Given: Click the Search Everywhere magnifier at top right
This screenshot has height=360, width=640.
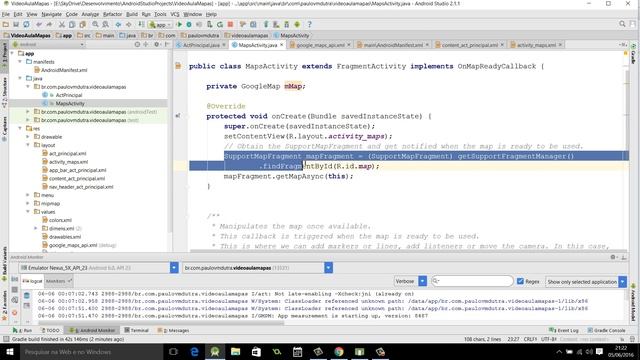Looking at the screenshot, I should pyautogui.click(x=622, y=24).
